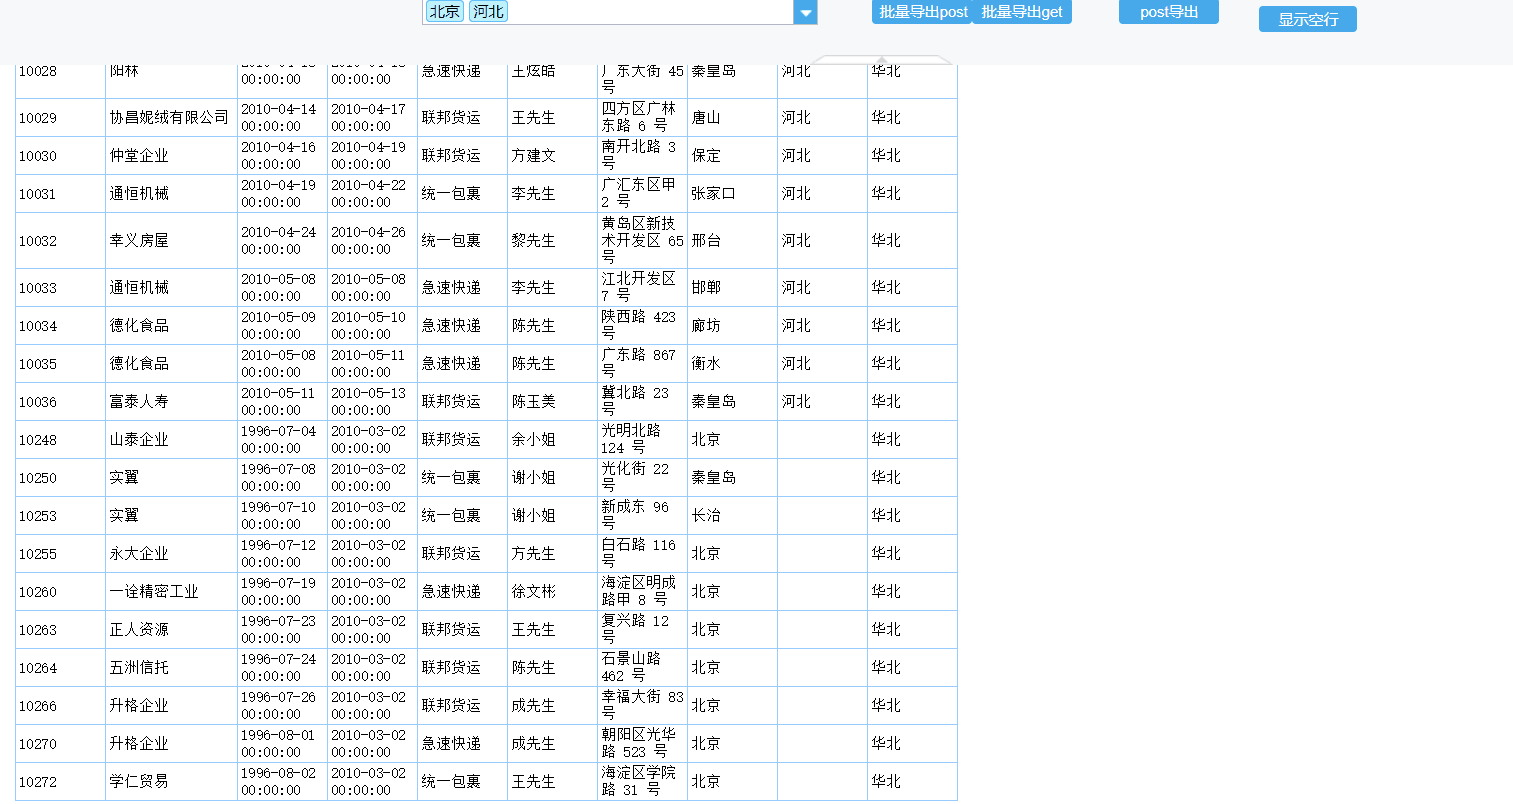Select order ID cell 10032
This screenshot has height=804, width=1513.
click(x=60, y=241)
